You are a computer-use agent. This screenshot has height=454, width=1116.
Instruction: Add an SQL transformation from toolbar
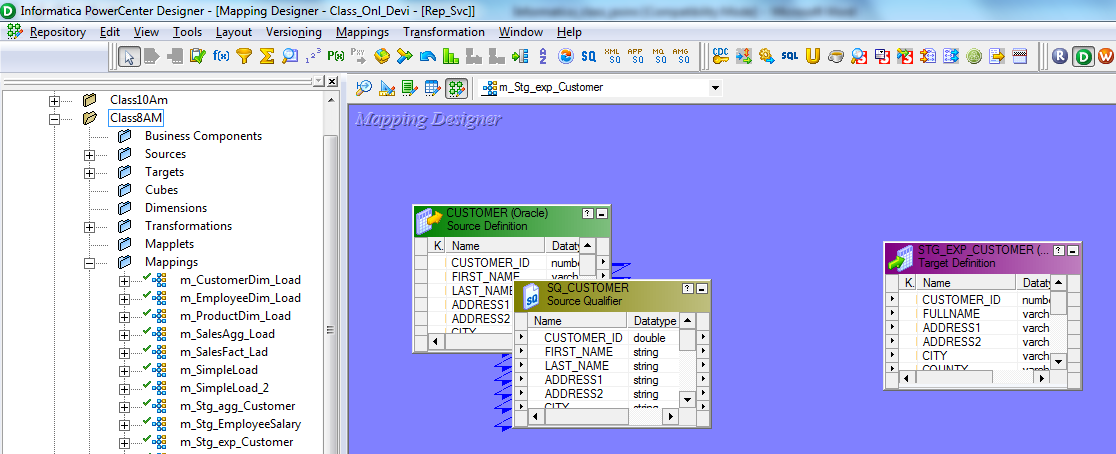(789, 56)
